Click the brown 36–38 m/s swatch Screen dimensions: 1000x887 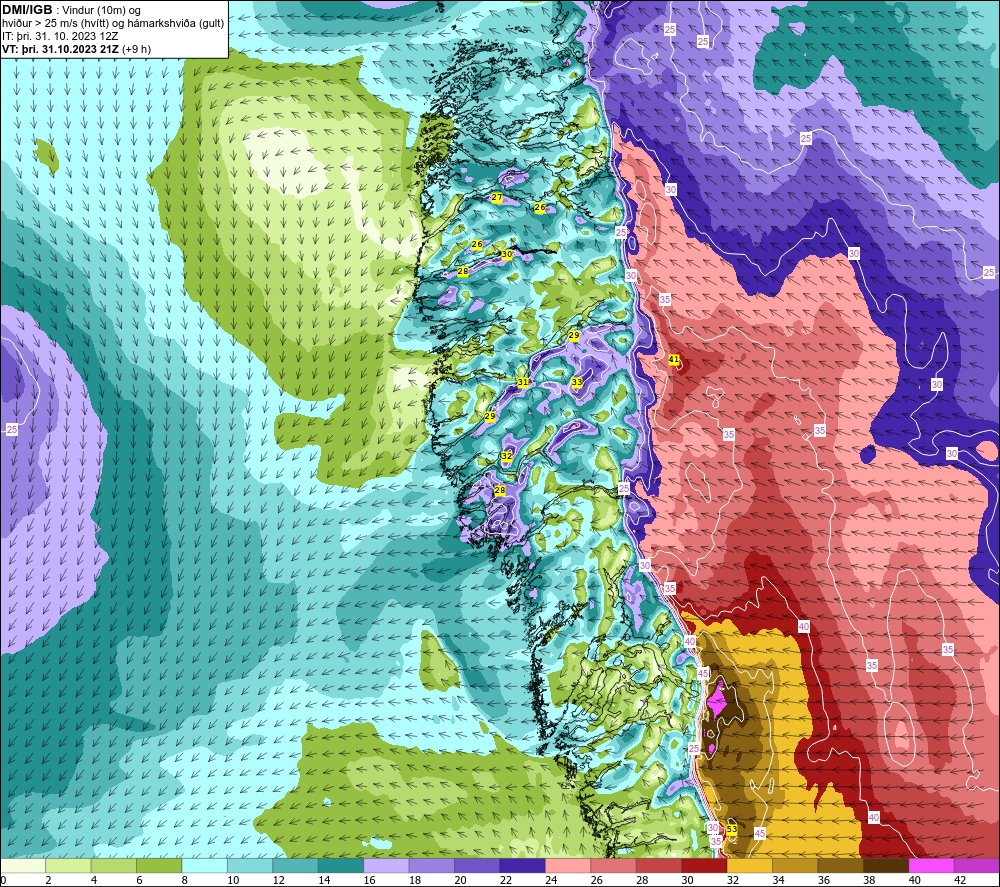coord(841,865)
